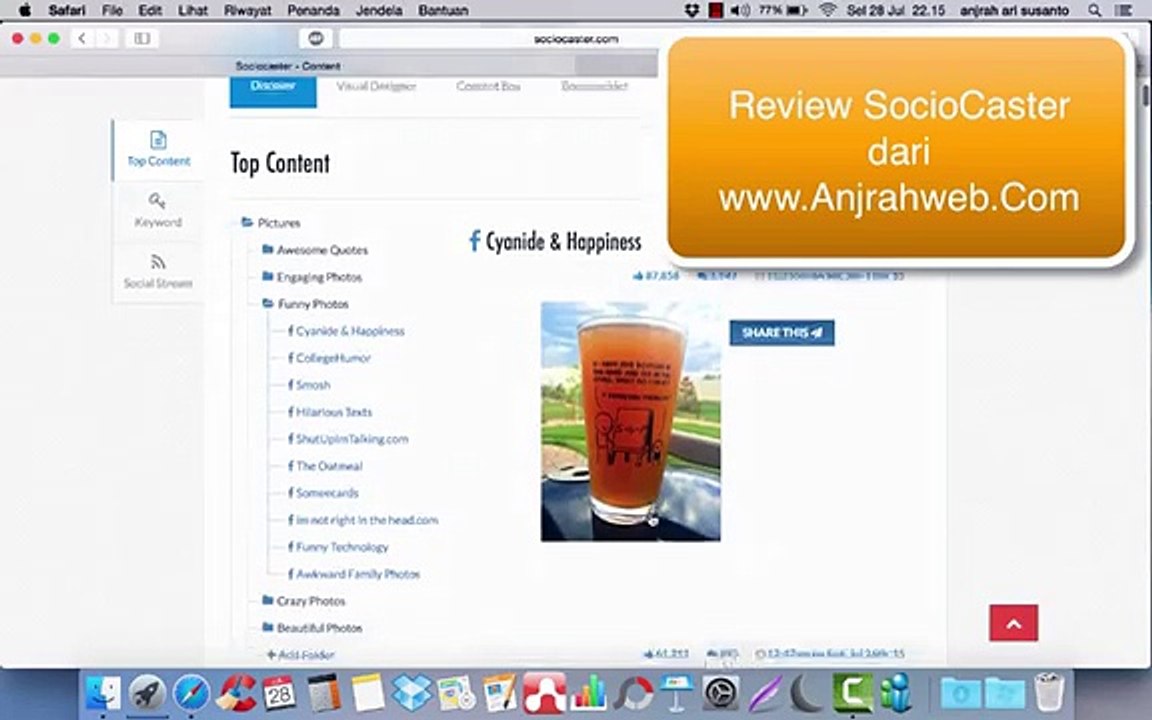Image resolution: width=1152 pixels, height=720 pixels.
Task: Open the yellow Notes icon in the Dock
Action: click(x=367, y=693)
